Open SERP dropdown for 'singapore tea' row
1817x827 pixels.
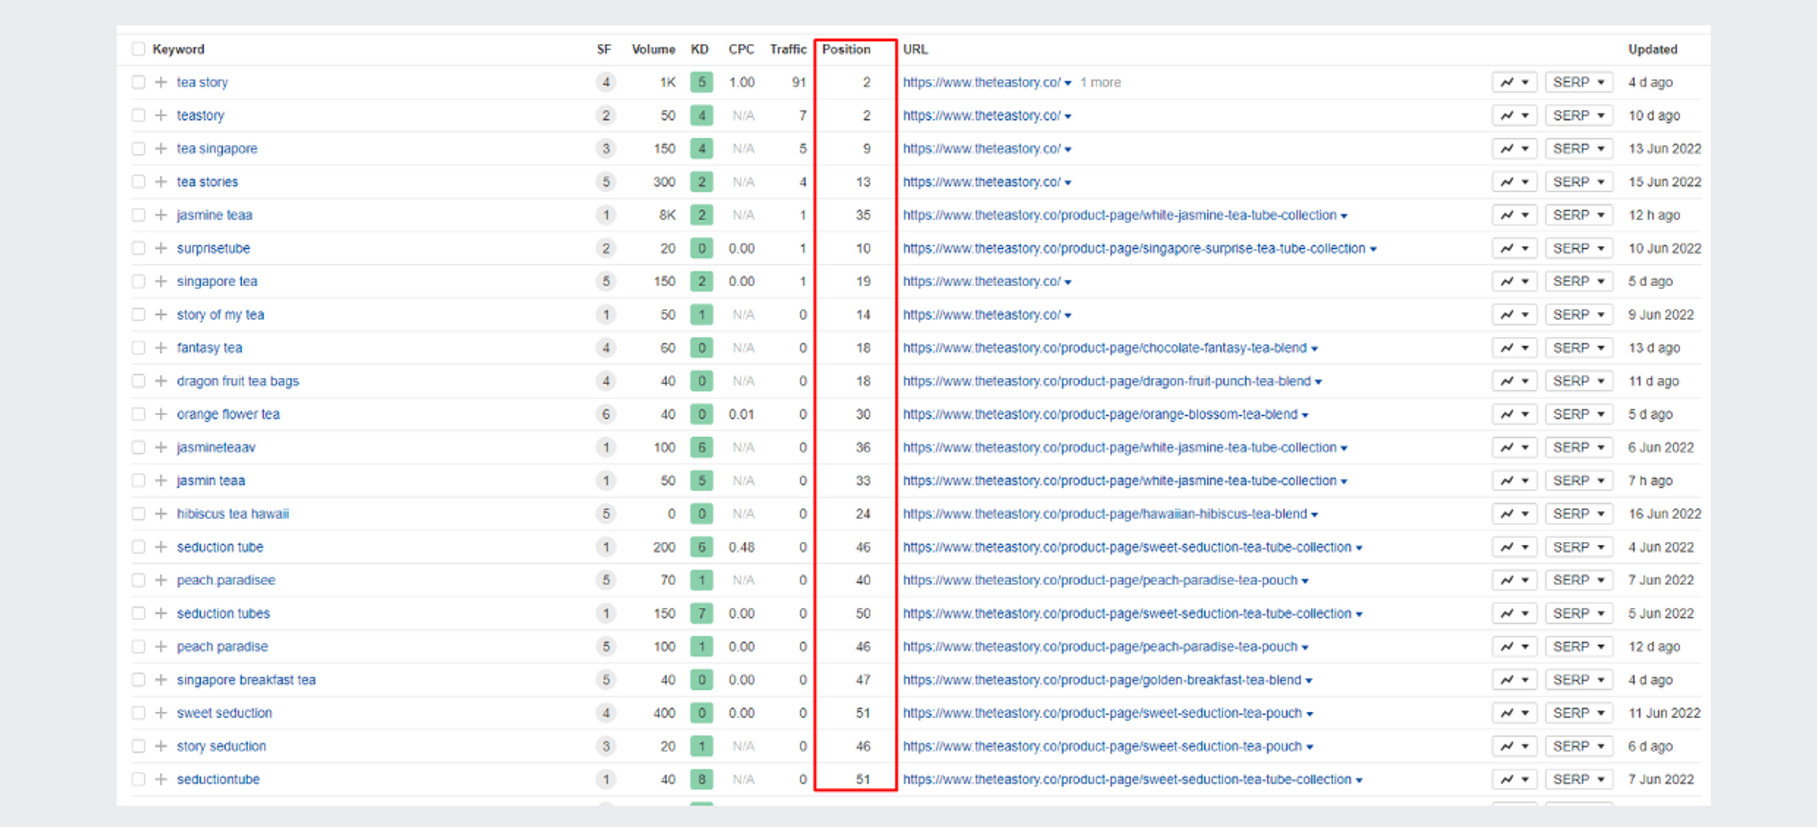[1579, 281]
